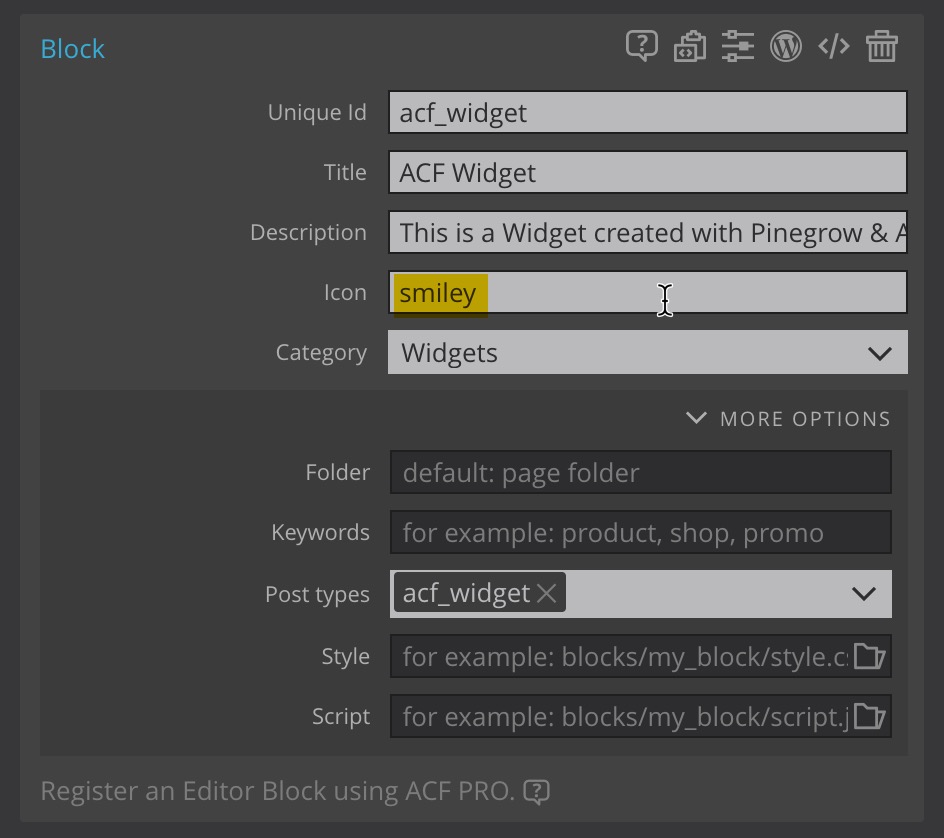The height and width of the screenshot is (838, 944).
Task: Click the Keywords input field
Action: (641, 533)
